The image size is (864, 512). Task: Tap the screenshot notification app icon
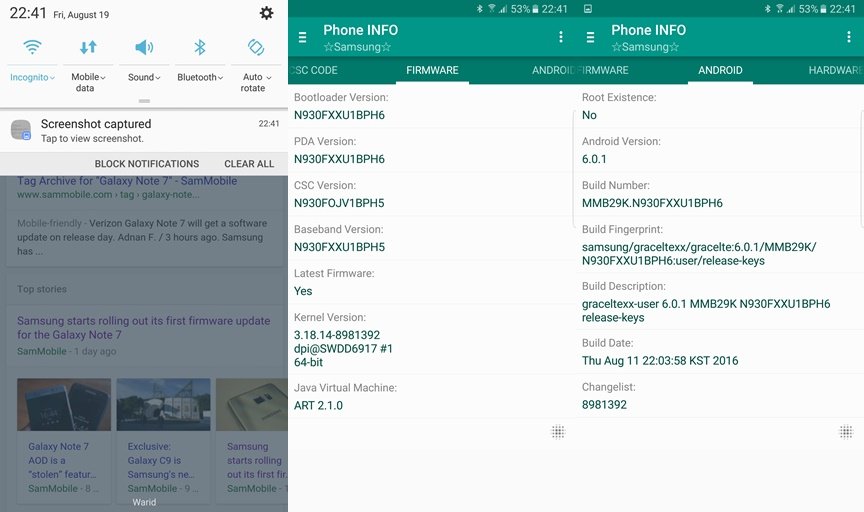21,130
